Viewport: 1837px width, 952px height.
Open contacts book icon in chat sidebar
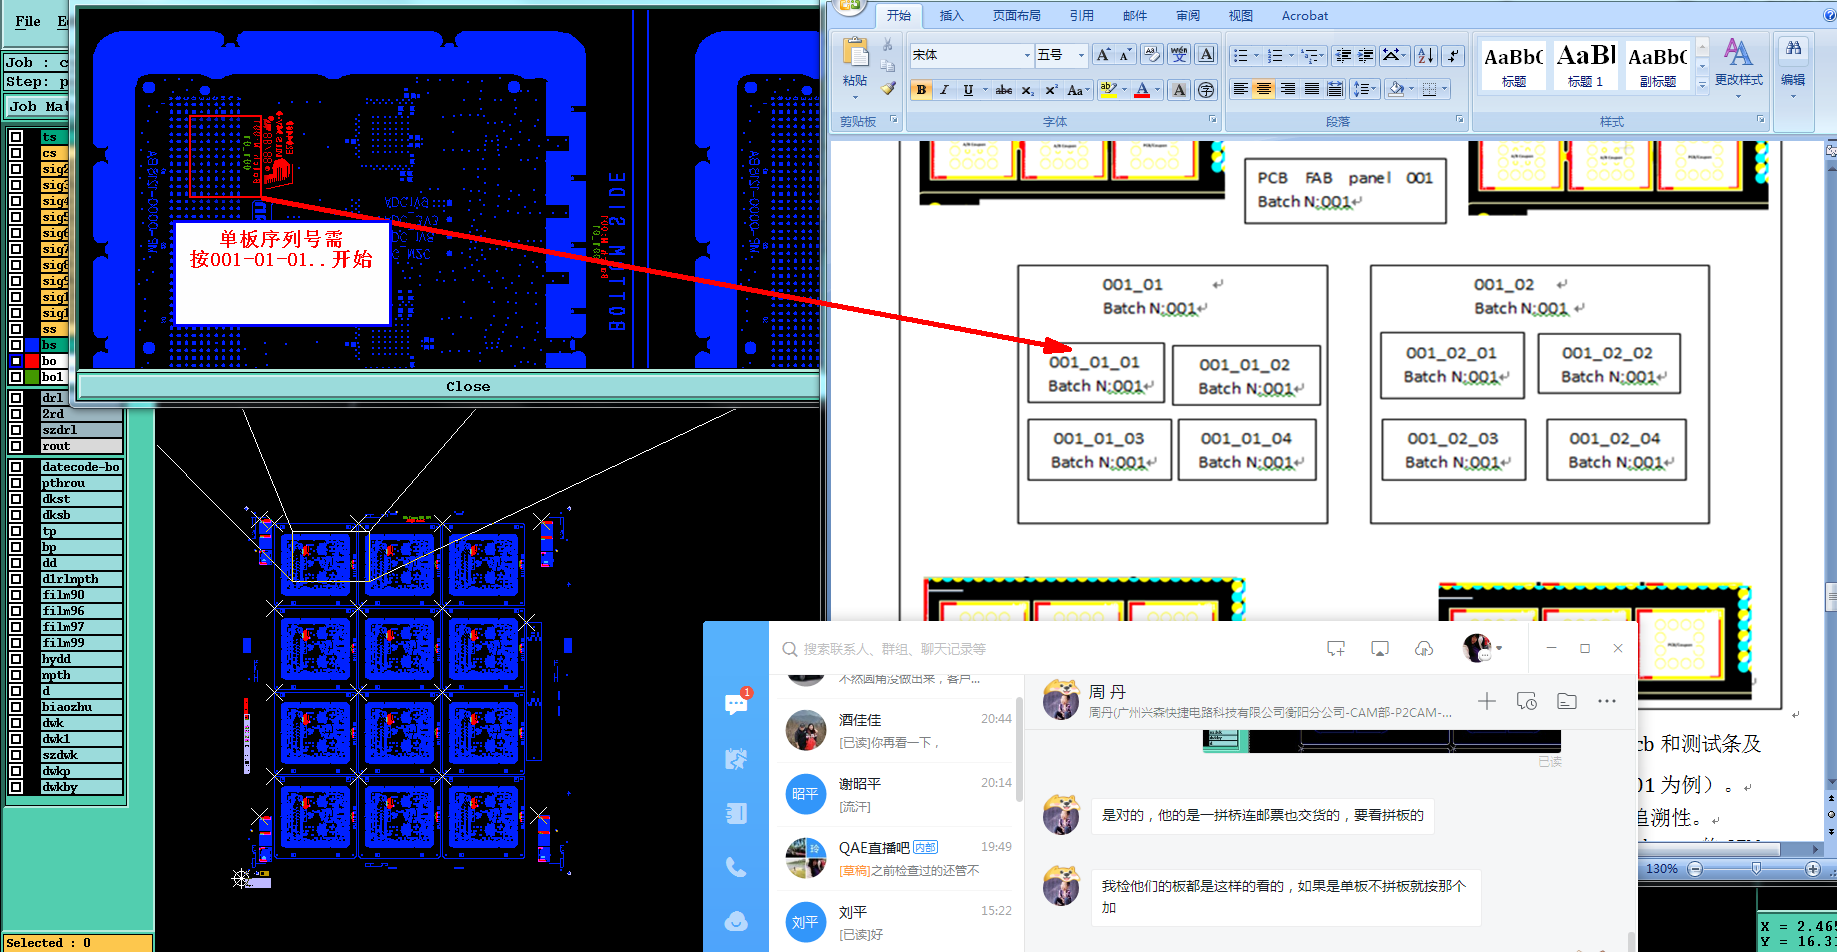tap(736, 813)
